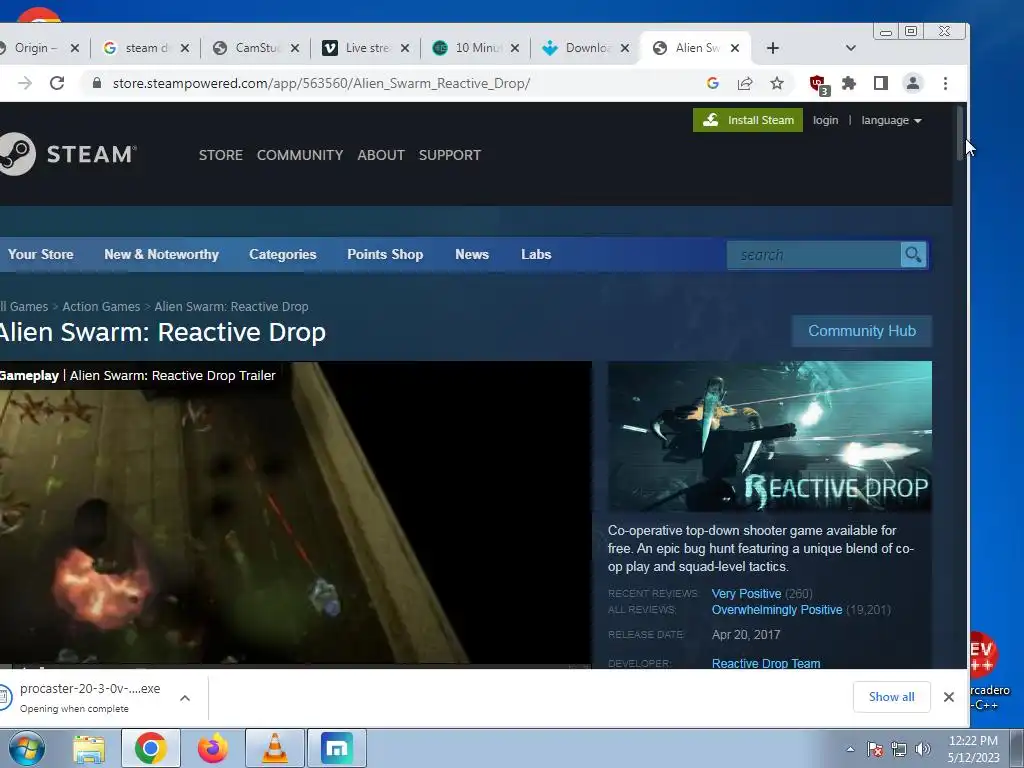The height and width of the screenshot is (768, 1024).
Task: Toggle the Chrome side panel icon
Action: (880, 83)
